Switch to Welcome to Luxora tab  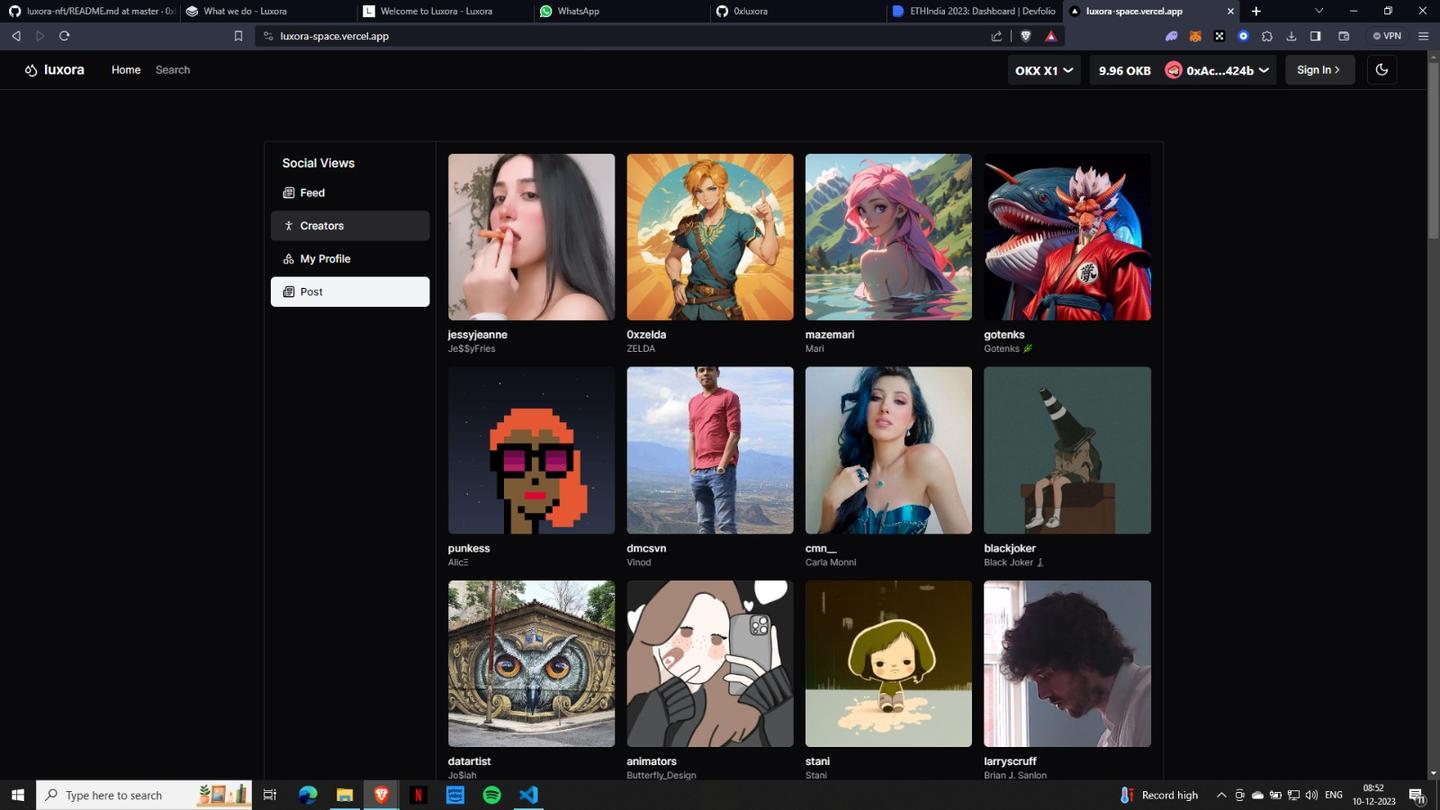coord(444,11)
